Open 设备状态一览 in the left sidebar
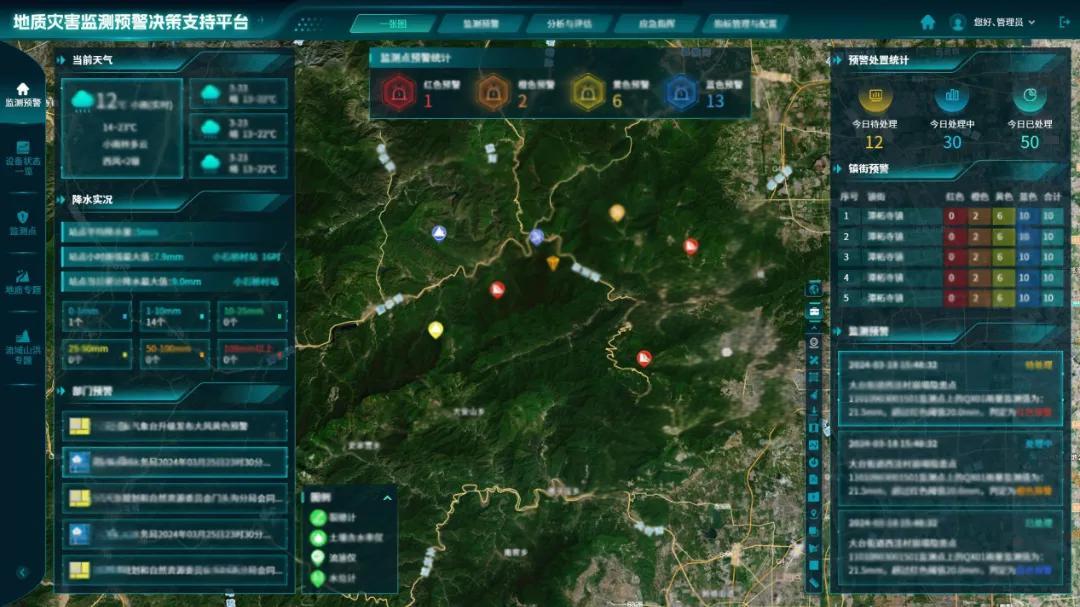 point(23,157)
